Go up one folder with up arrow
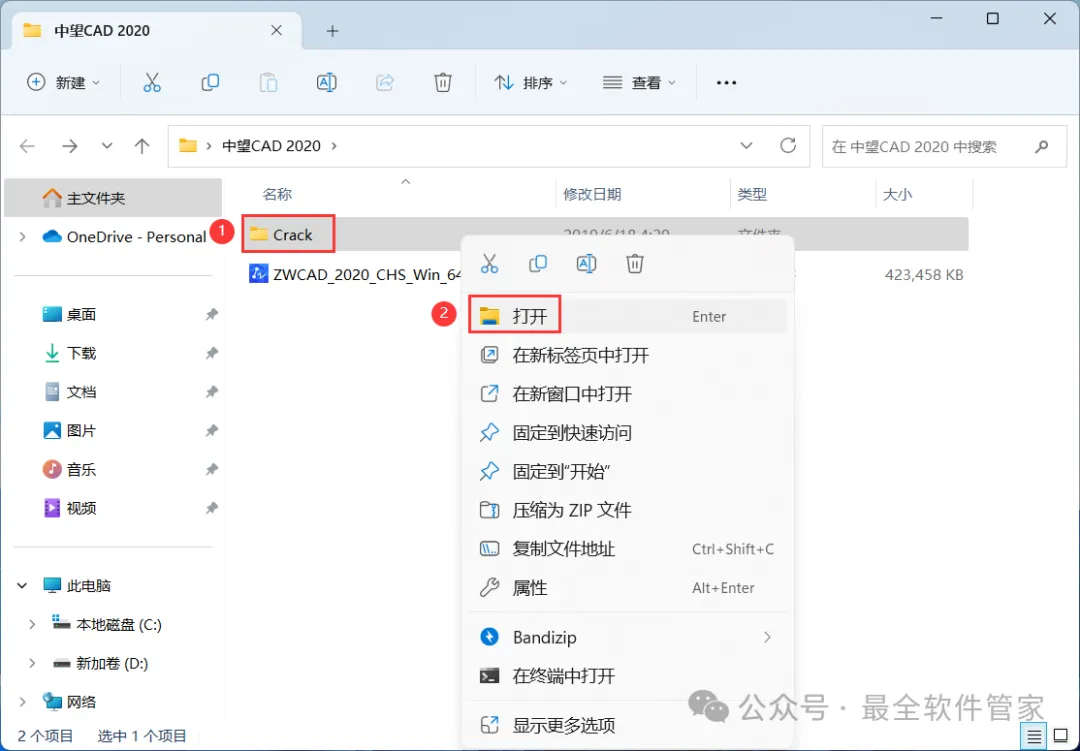 click(x=142, y=146)
